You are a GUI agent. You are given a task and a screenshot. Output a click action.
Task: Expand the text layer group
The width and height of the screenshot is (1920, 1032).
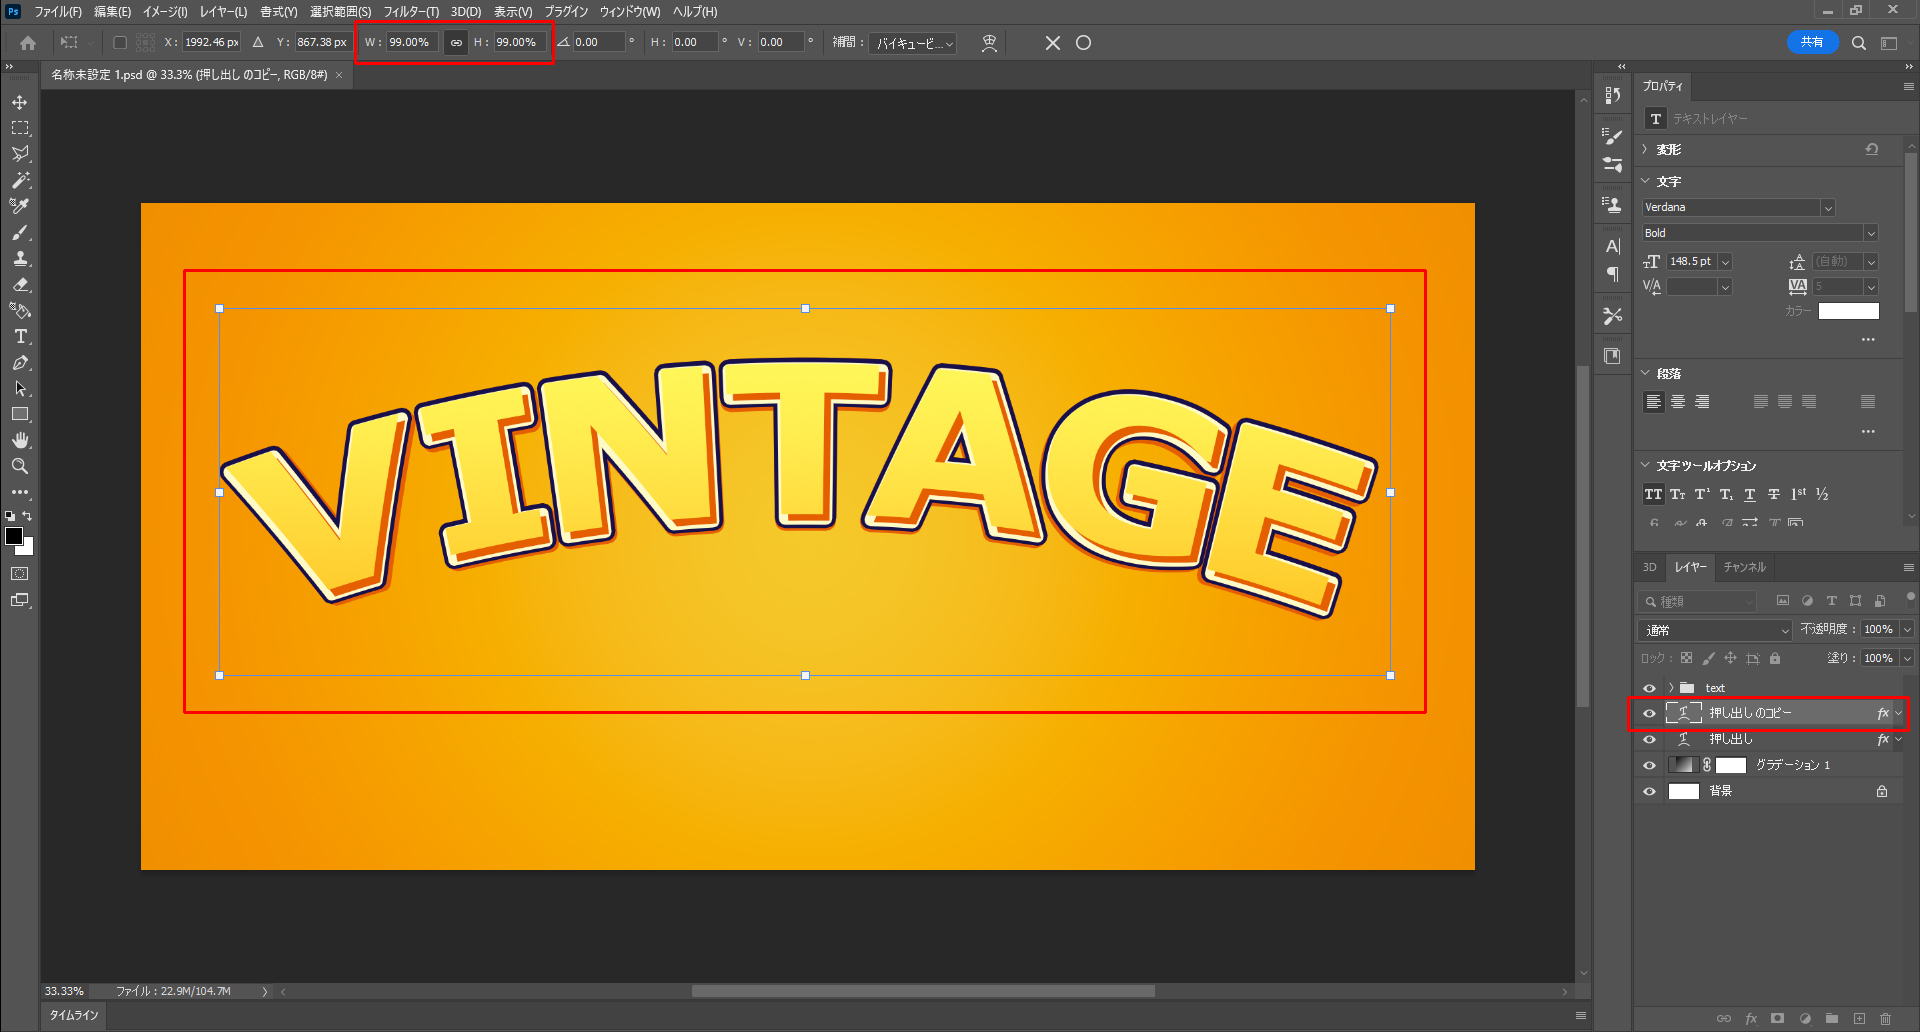pyautogui.click(x=1671, y=688)
